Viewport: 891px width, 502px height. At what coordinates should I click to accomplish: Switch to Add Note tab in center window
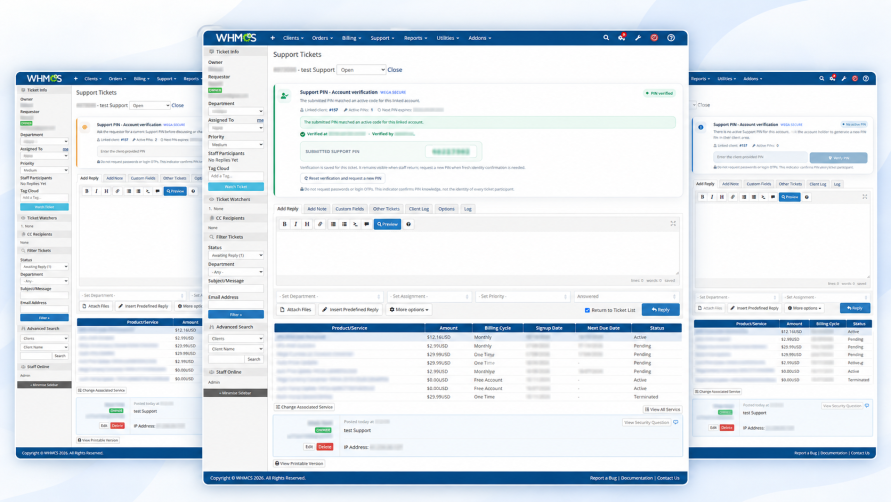coord(317,209)
